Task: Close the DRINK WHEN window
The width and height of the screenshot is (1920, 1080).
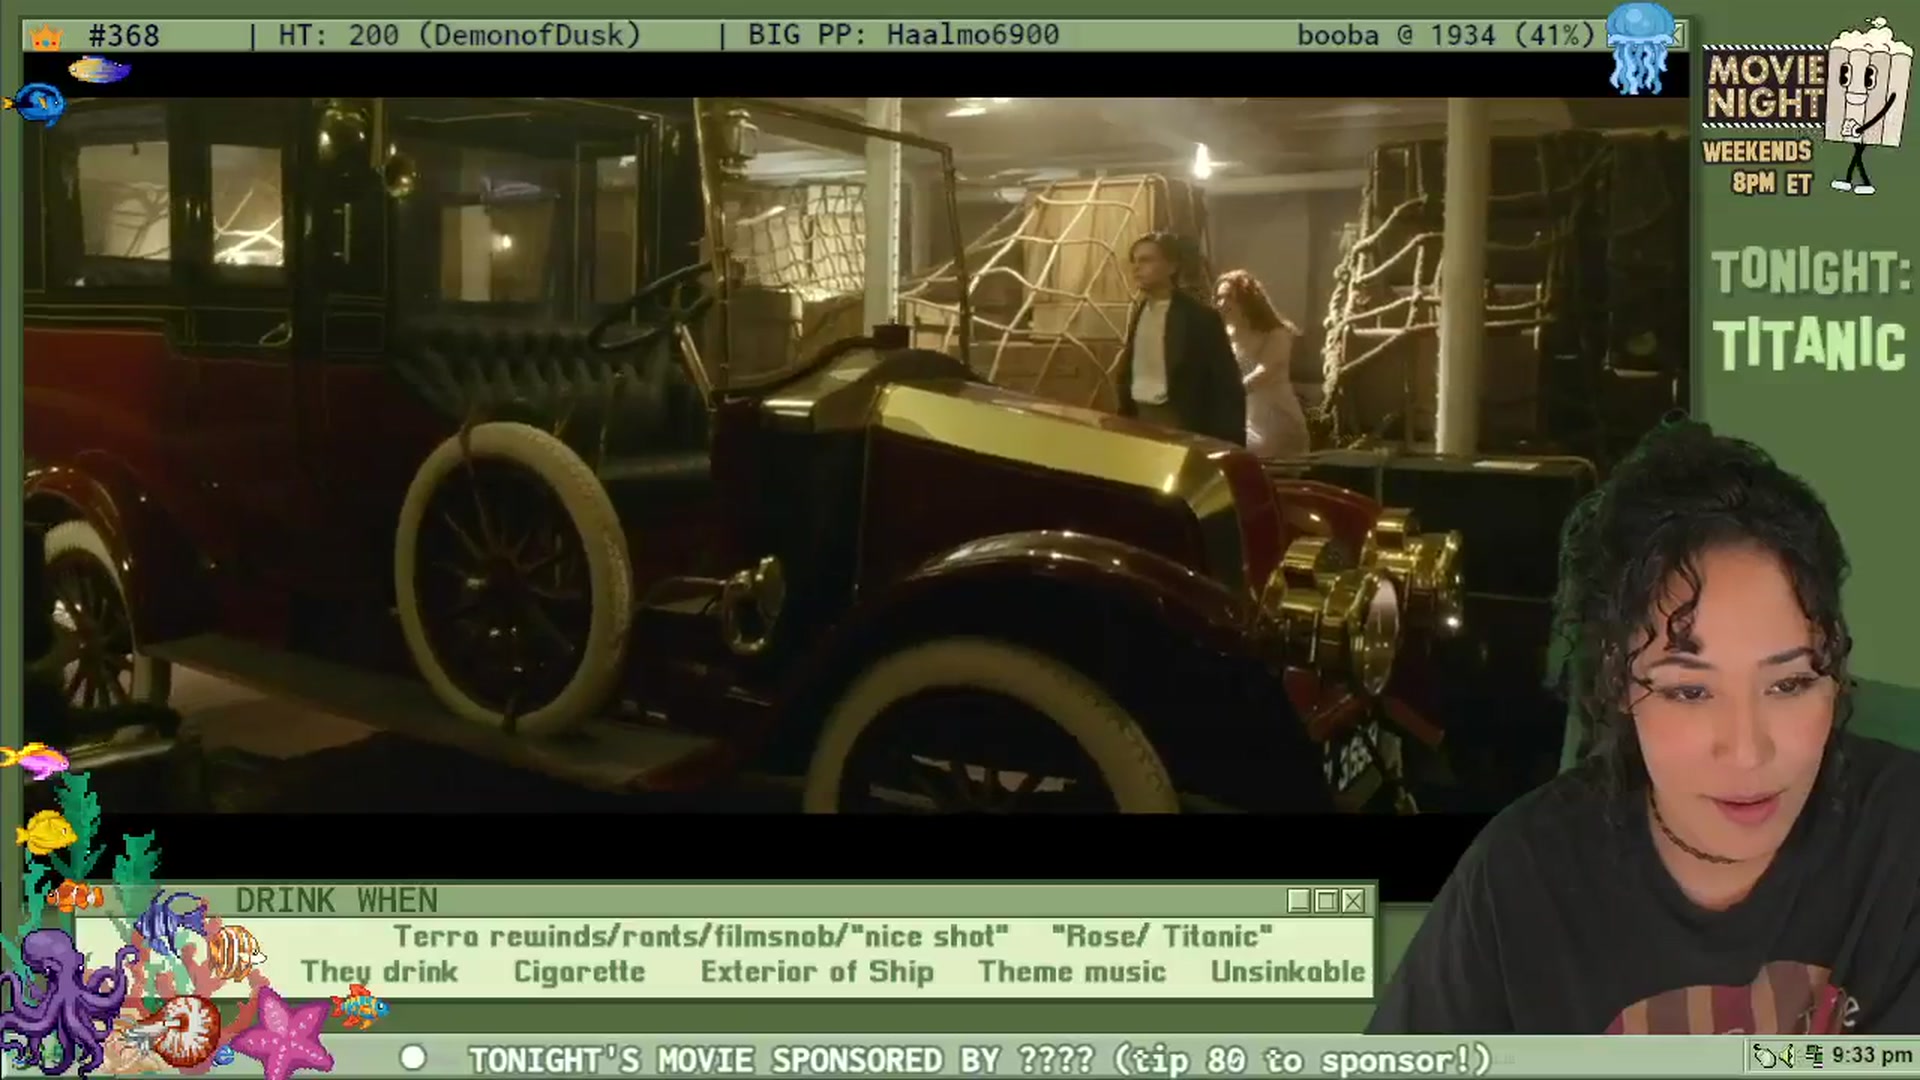Action: click(1353, 901)
